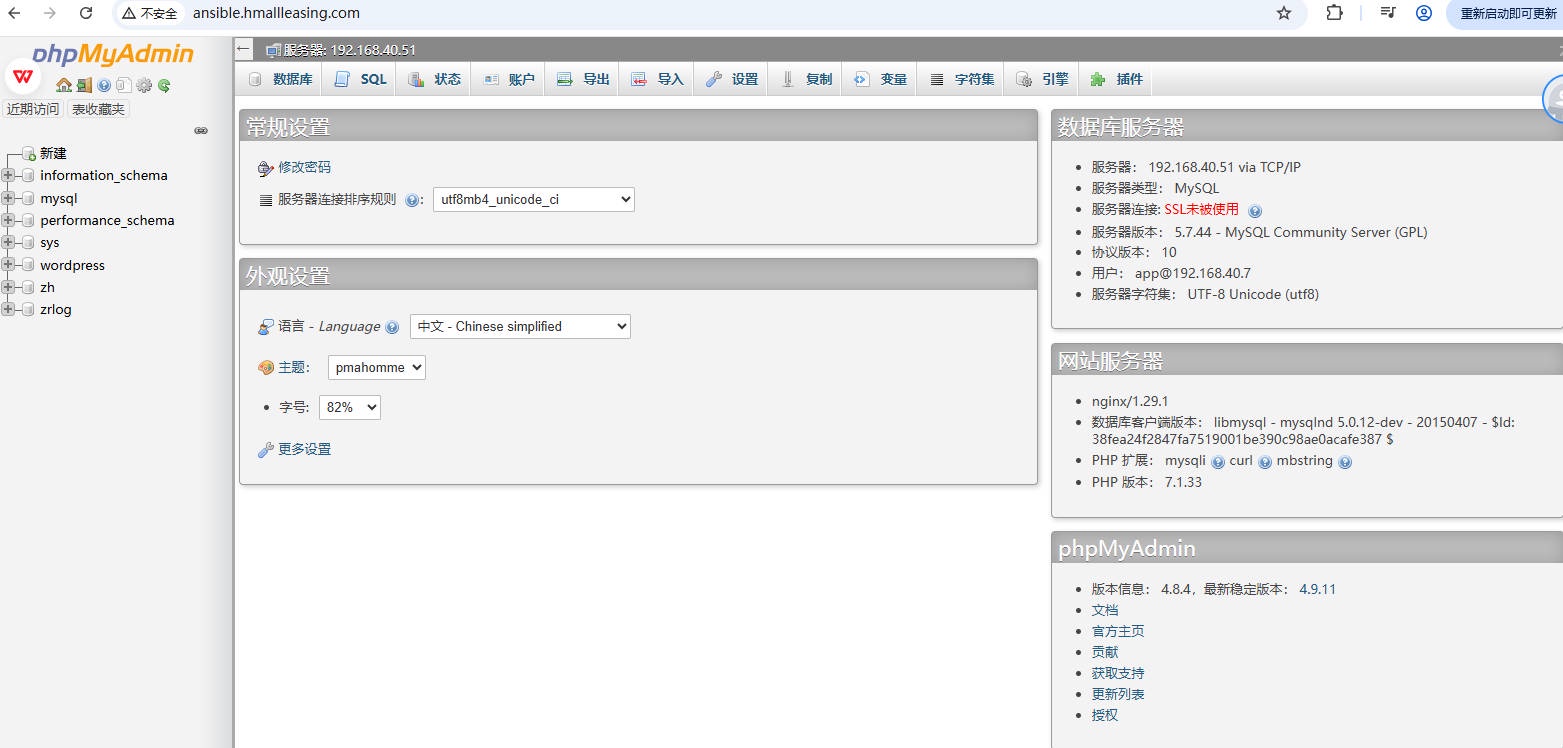1563x748 pixels.
Task: Bookmark this page with star icon
Action: click(x=1284, y=13)
